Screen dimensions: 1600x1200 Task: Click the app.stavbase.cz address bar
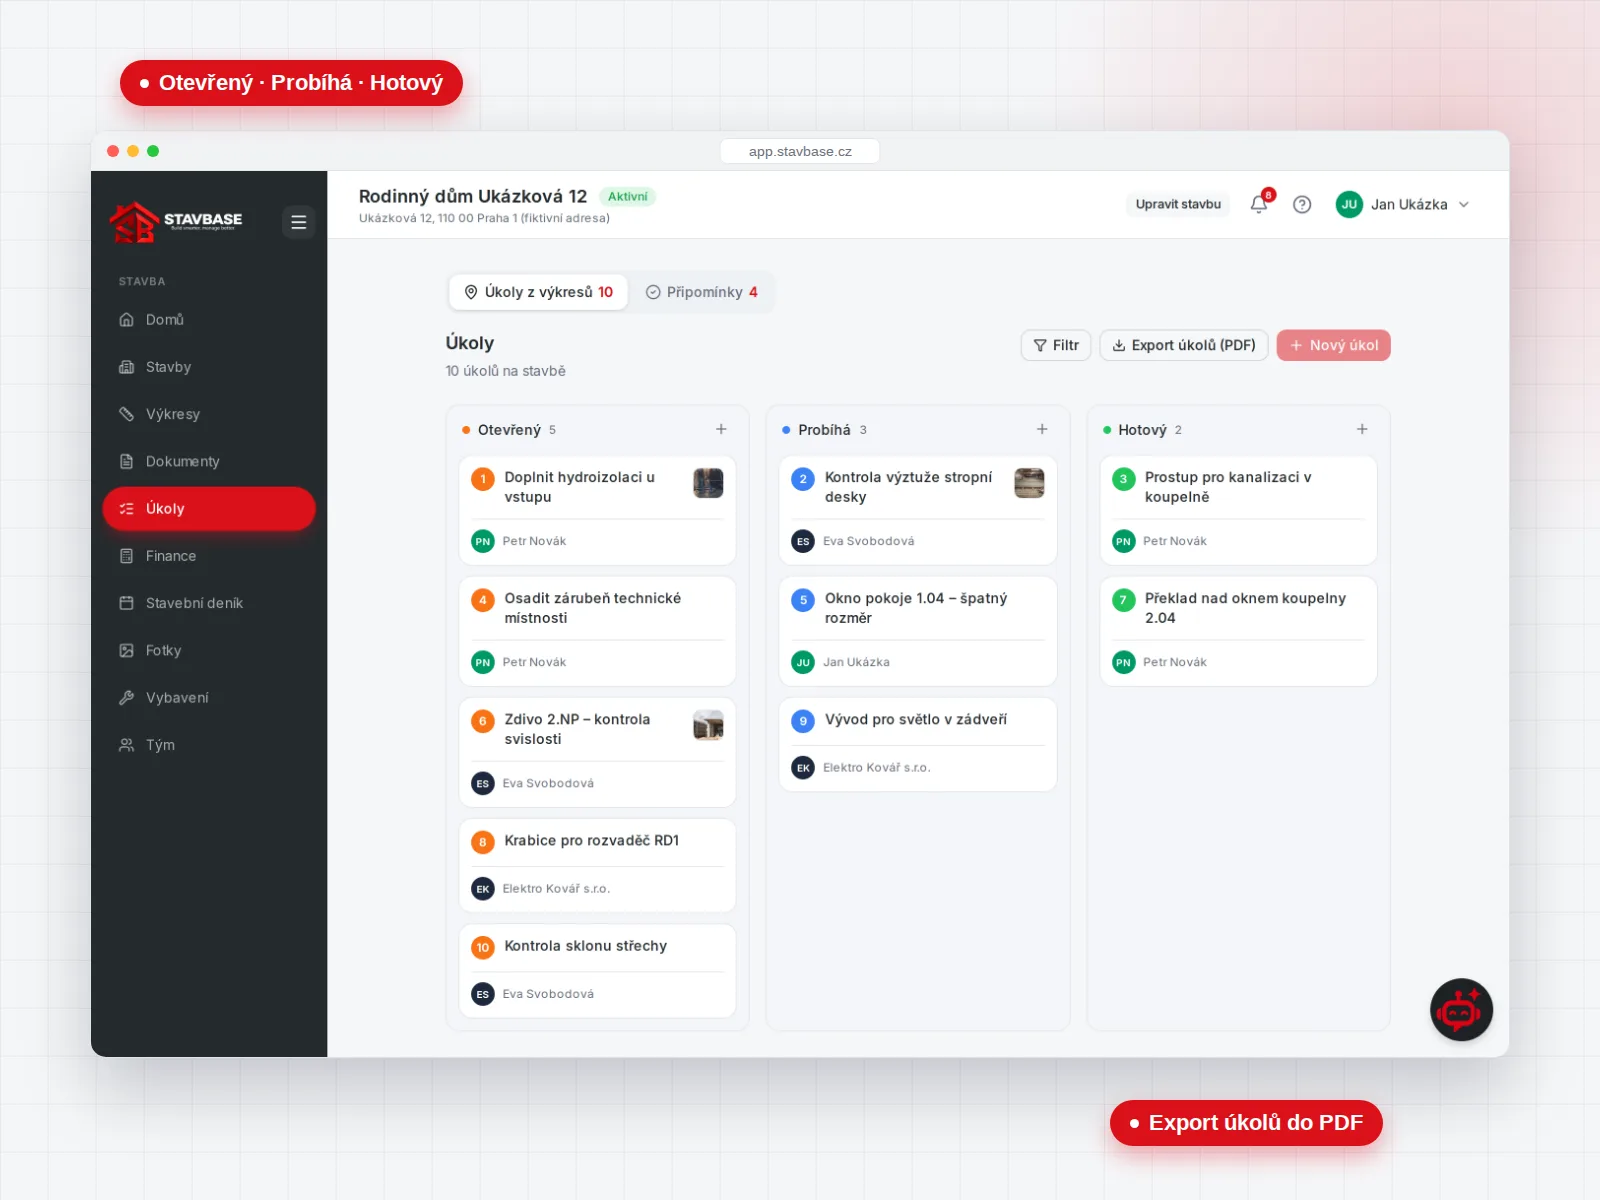pyautogui.click(x=800, y=151)
